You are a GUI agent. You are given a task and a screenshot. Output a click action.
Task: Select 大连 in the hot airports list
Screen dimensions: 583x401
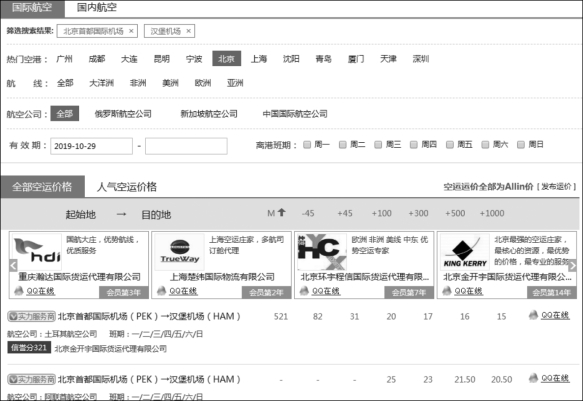pyautogui.click(x=129, y=59)
